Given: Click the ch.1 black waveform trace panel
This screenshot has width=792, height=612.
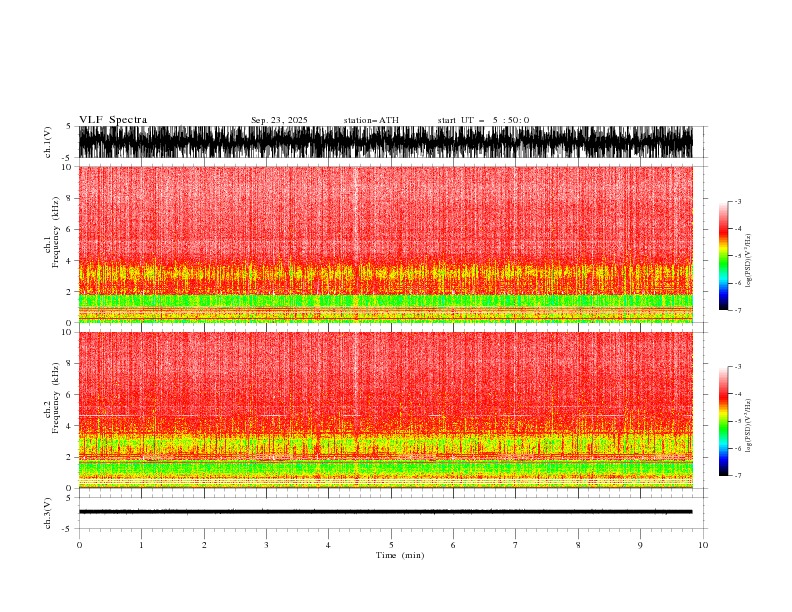Looking at the screenshot, I should click(385, 142).
